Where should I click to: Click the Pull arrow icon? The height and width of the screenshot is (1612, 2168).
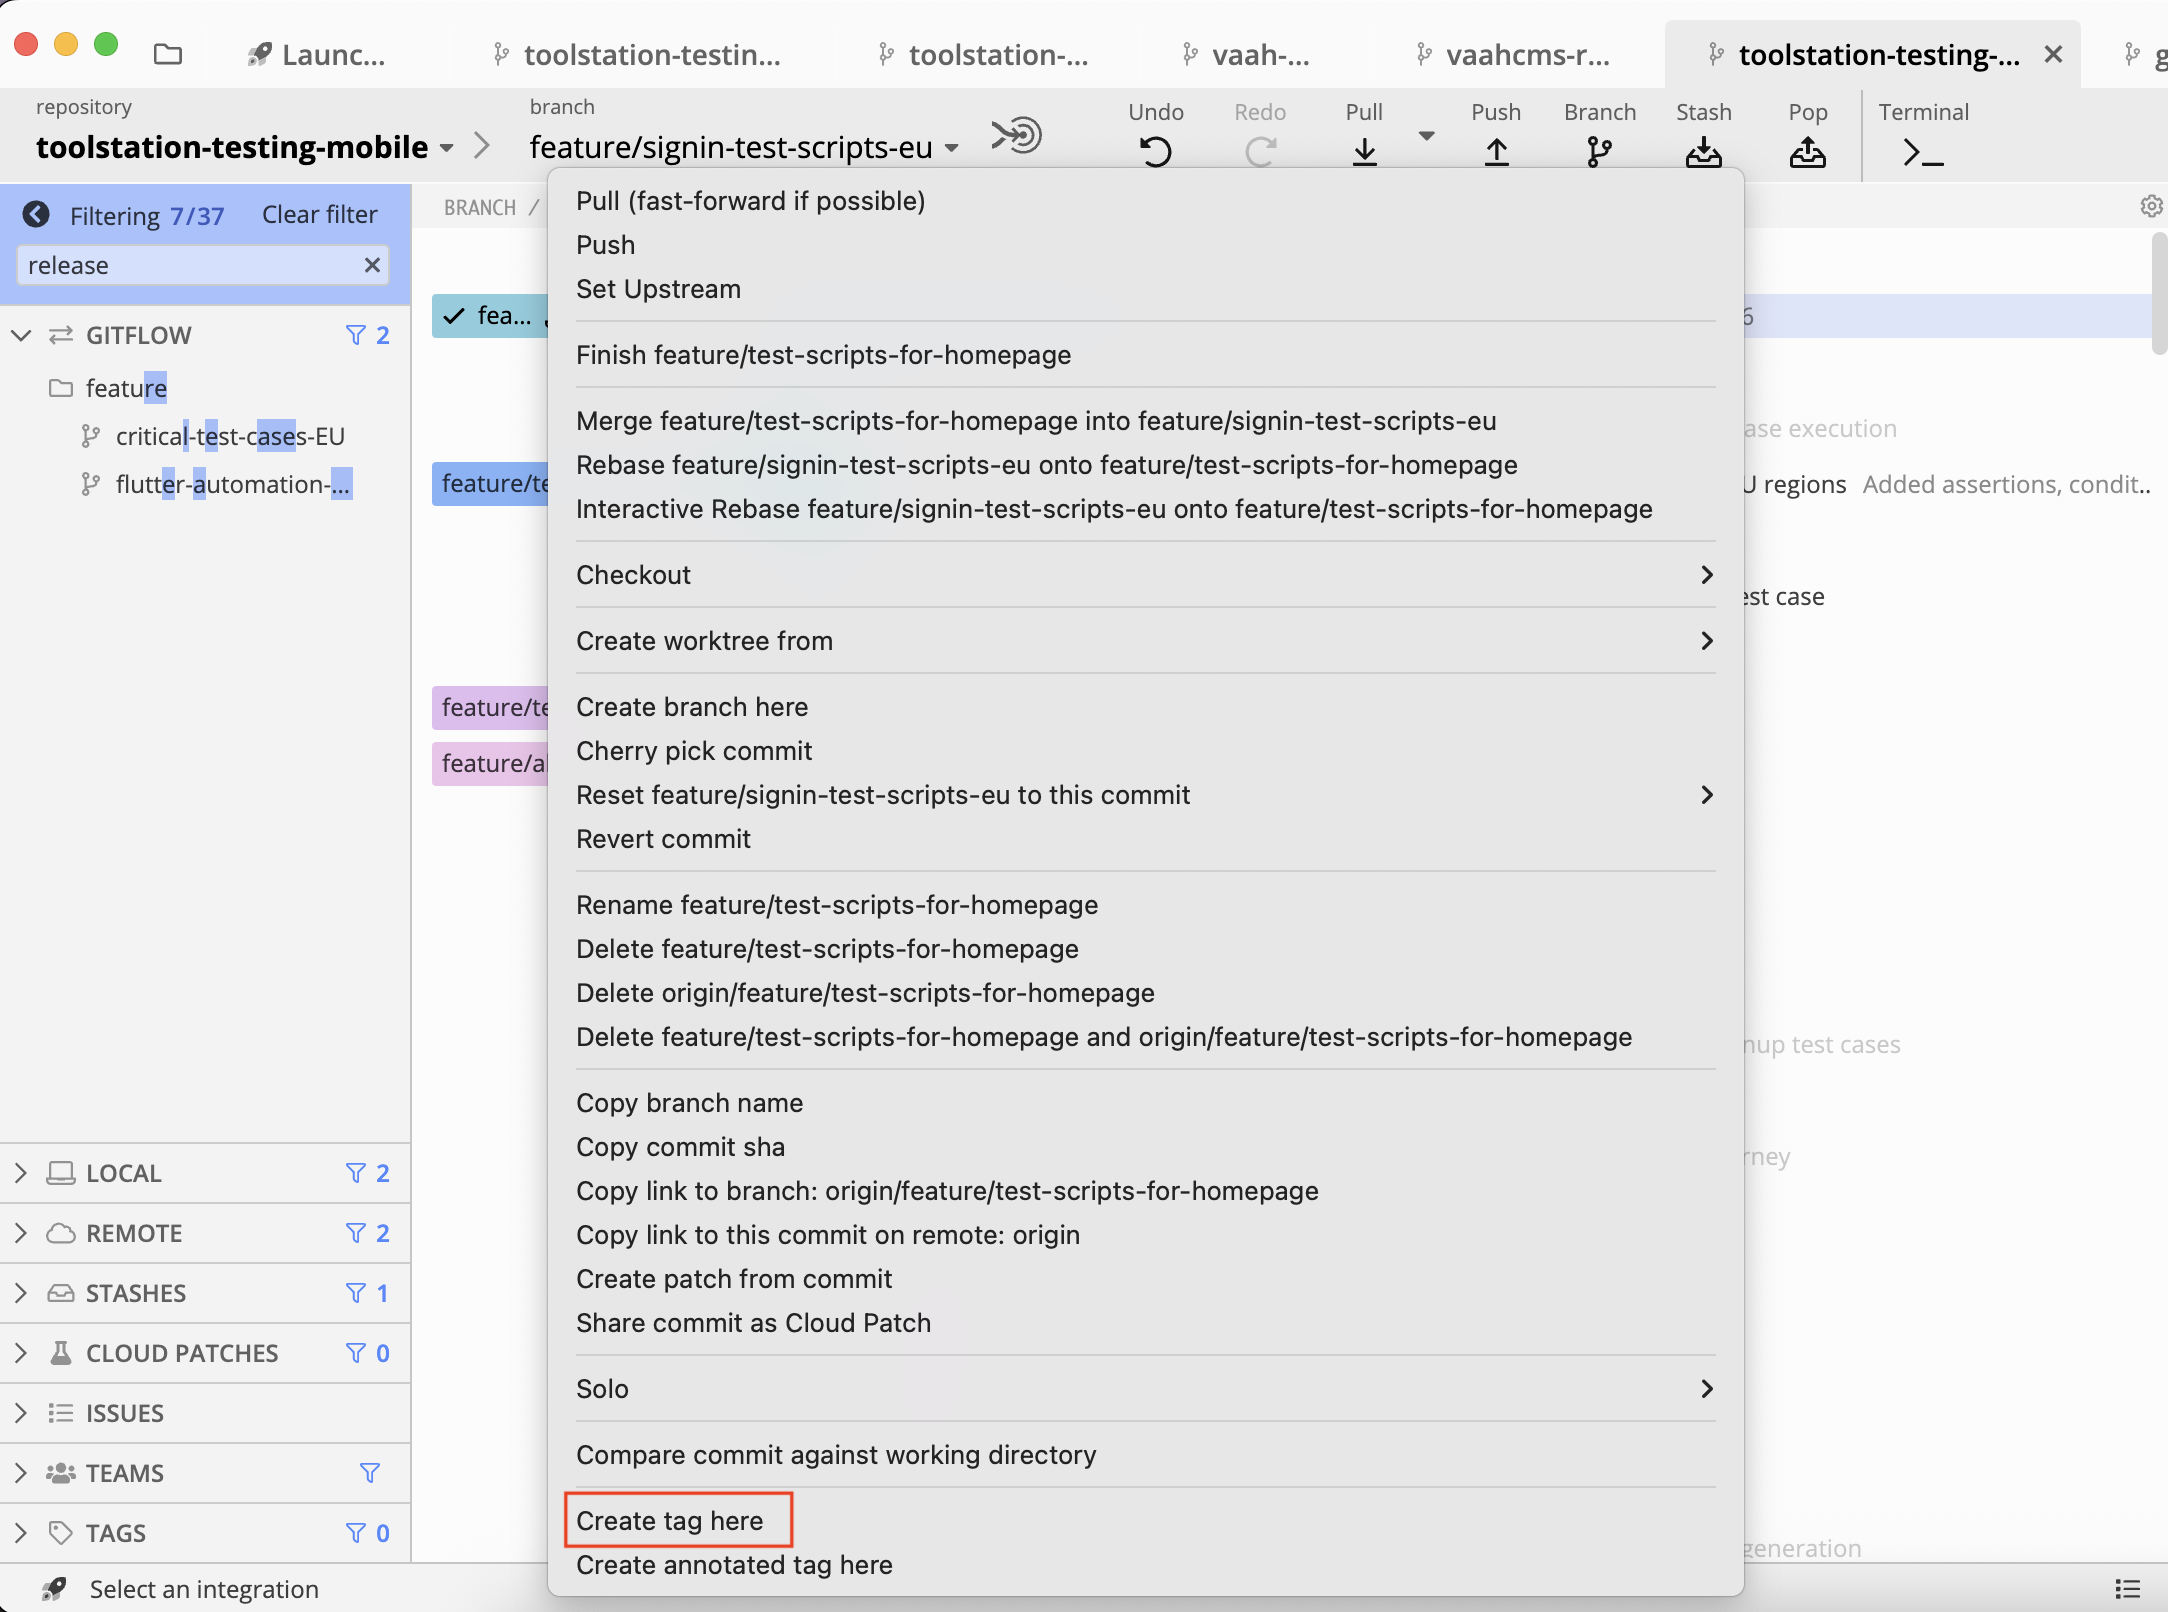click(x=1364, y=152)
